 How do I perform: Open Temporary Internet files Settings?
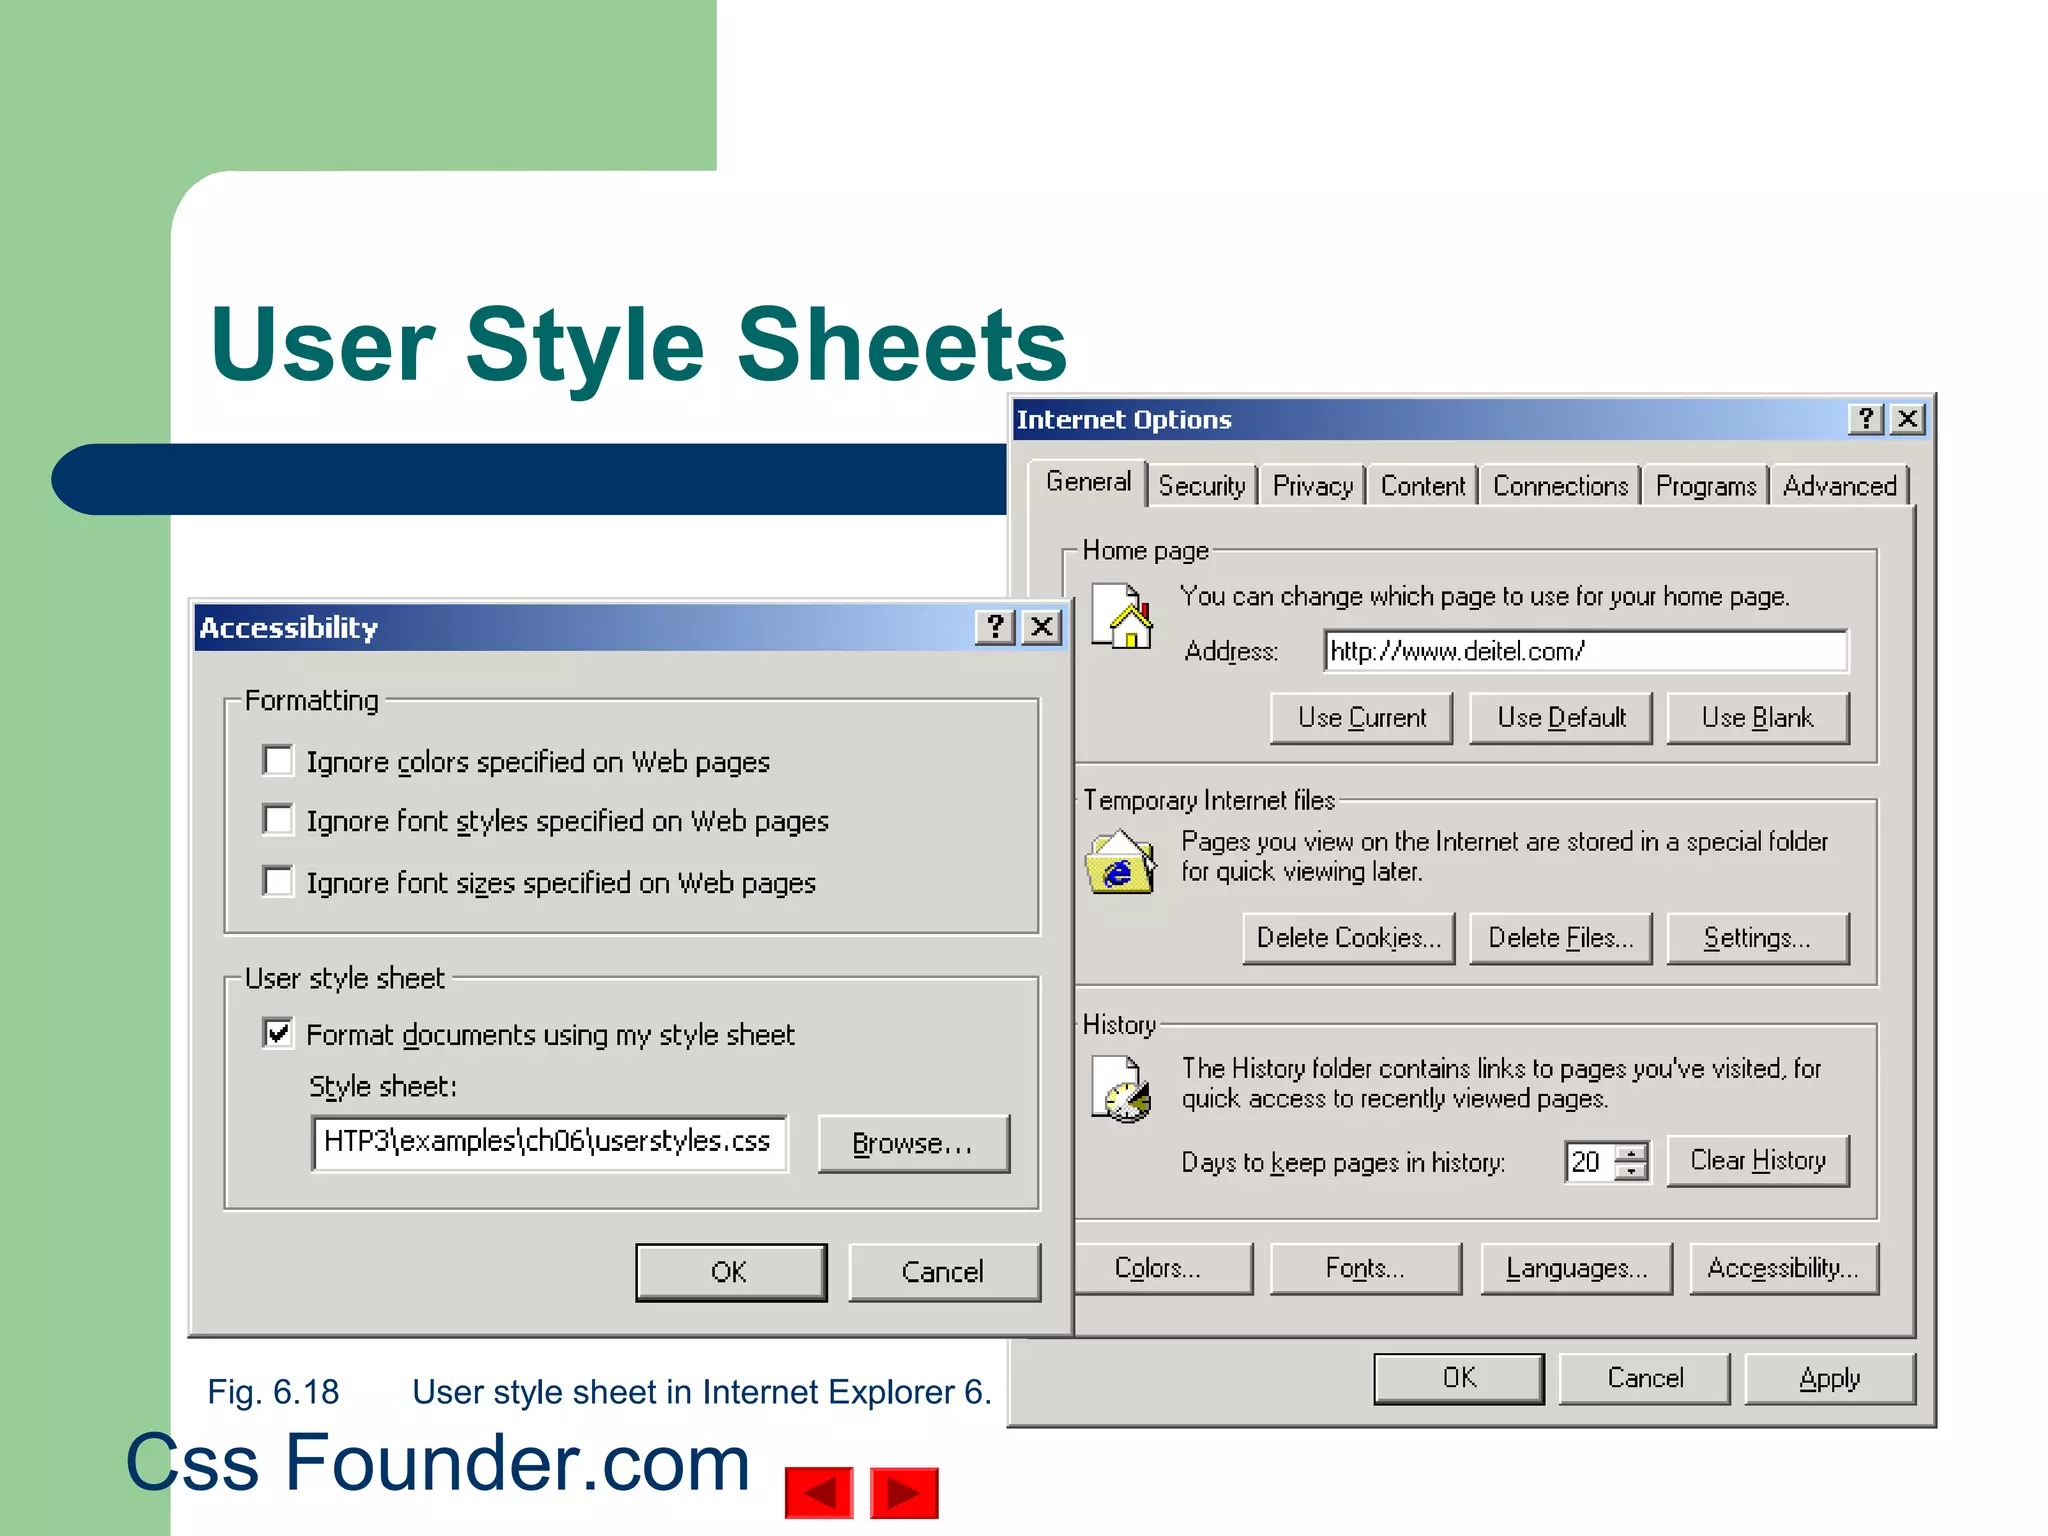coord(1758,938)
